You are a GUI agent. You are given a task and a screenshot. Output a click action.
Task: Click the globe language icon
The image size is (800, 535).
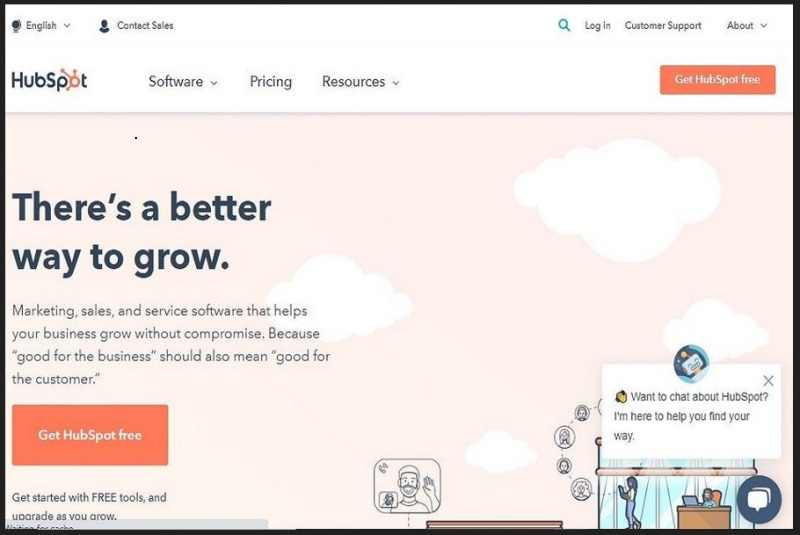[16, 26]
